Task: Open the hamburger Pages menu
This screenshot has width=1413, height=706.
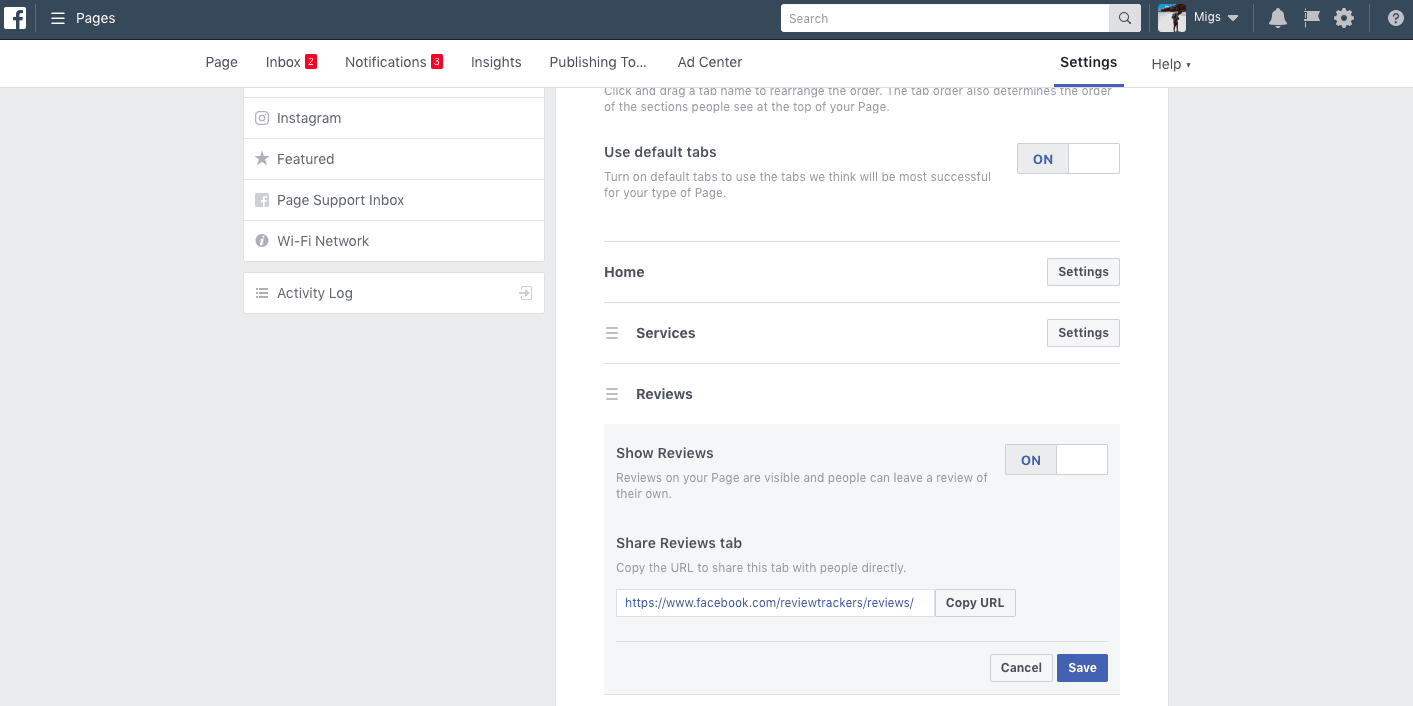Action: pyautogui.click(x=57, y=17)
